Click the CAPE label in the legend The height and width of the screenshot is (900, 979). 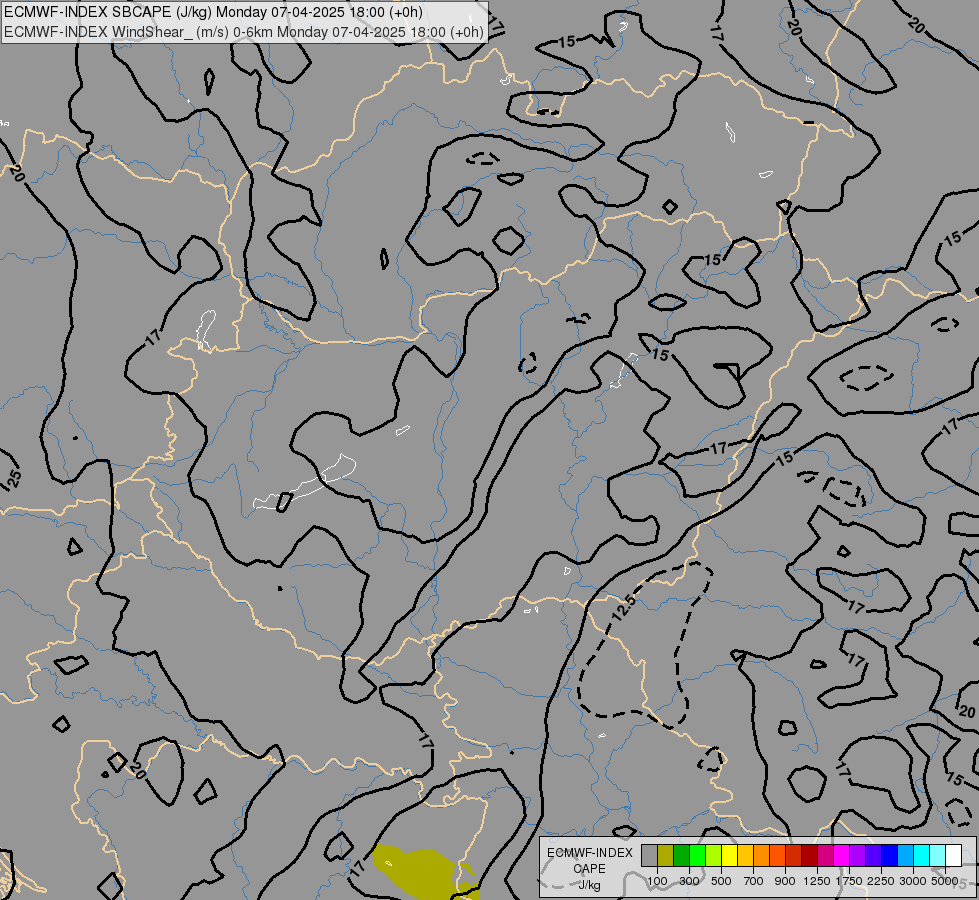pyautogui.click(x=589, y=869)
